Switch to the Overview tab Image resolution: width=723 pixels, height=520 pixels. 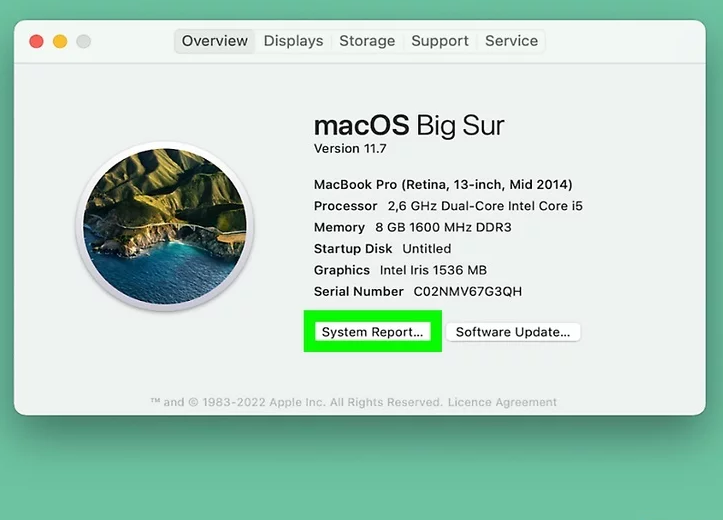[x=214, y=41]
